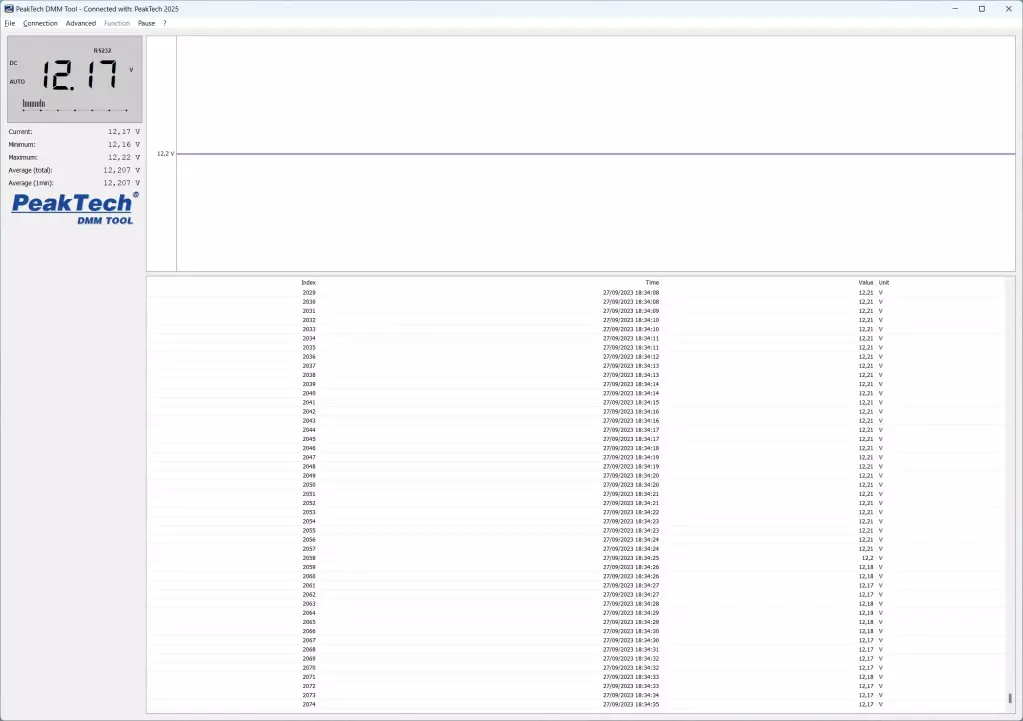Click the Average (total) 12,207 V value
The height and width of the screenshot is (721, 1023).
pos(121,170)
